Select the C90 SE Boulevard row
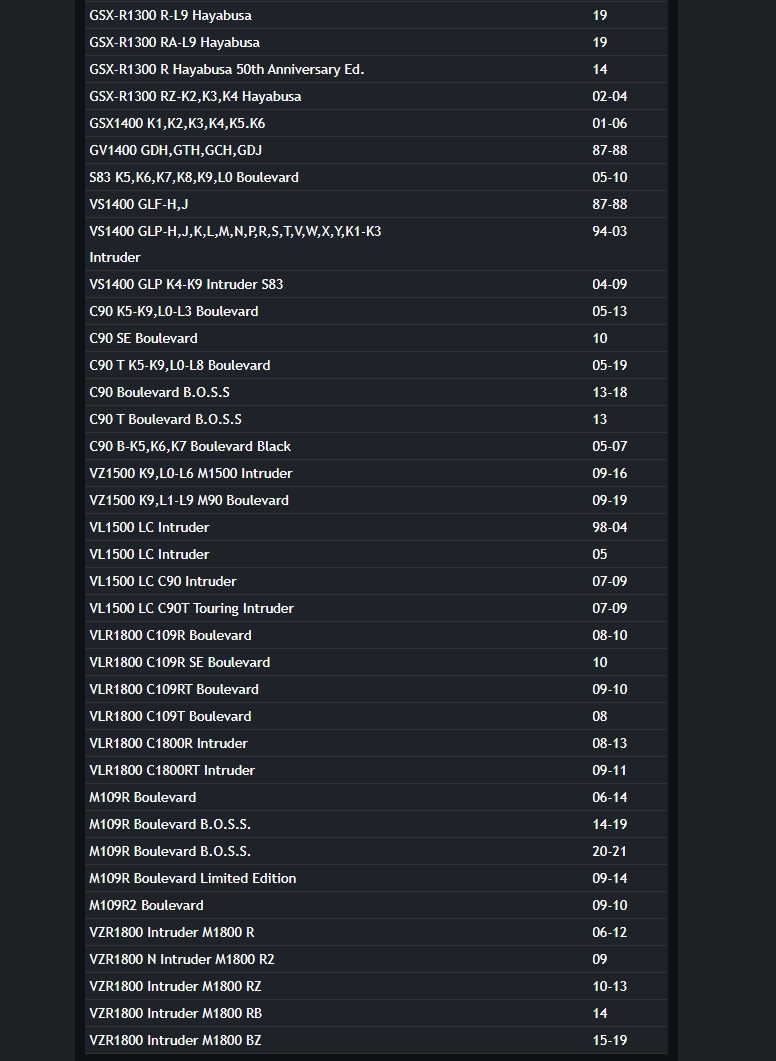 [144, 338]
